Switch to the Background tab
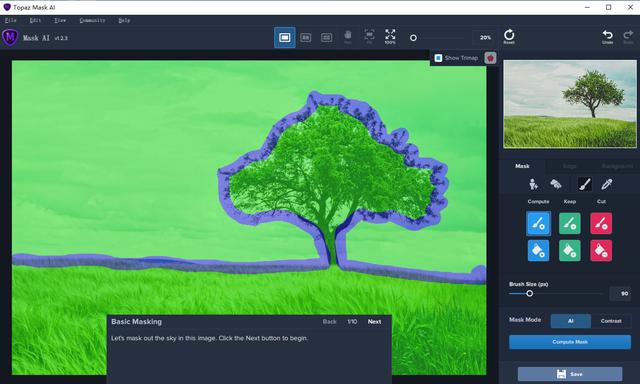This screenshot has width=640, height=384. 617,166
